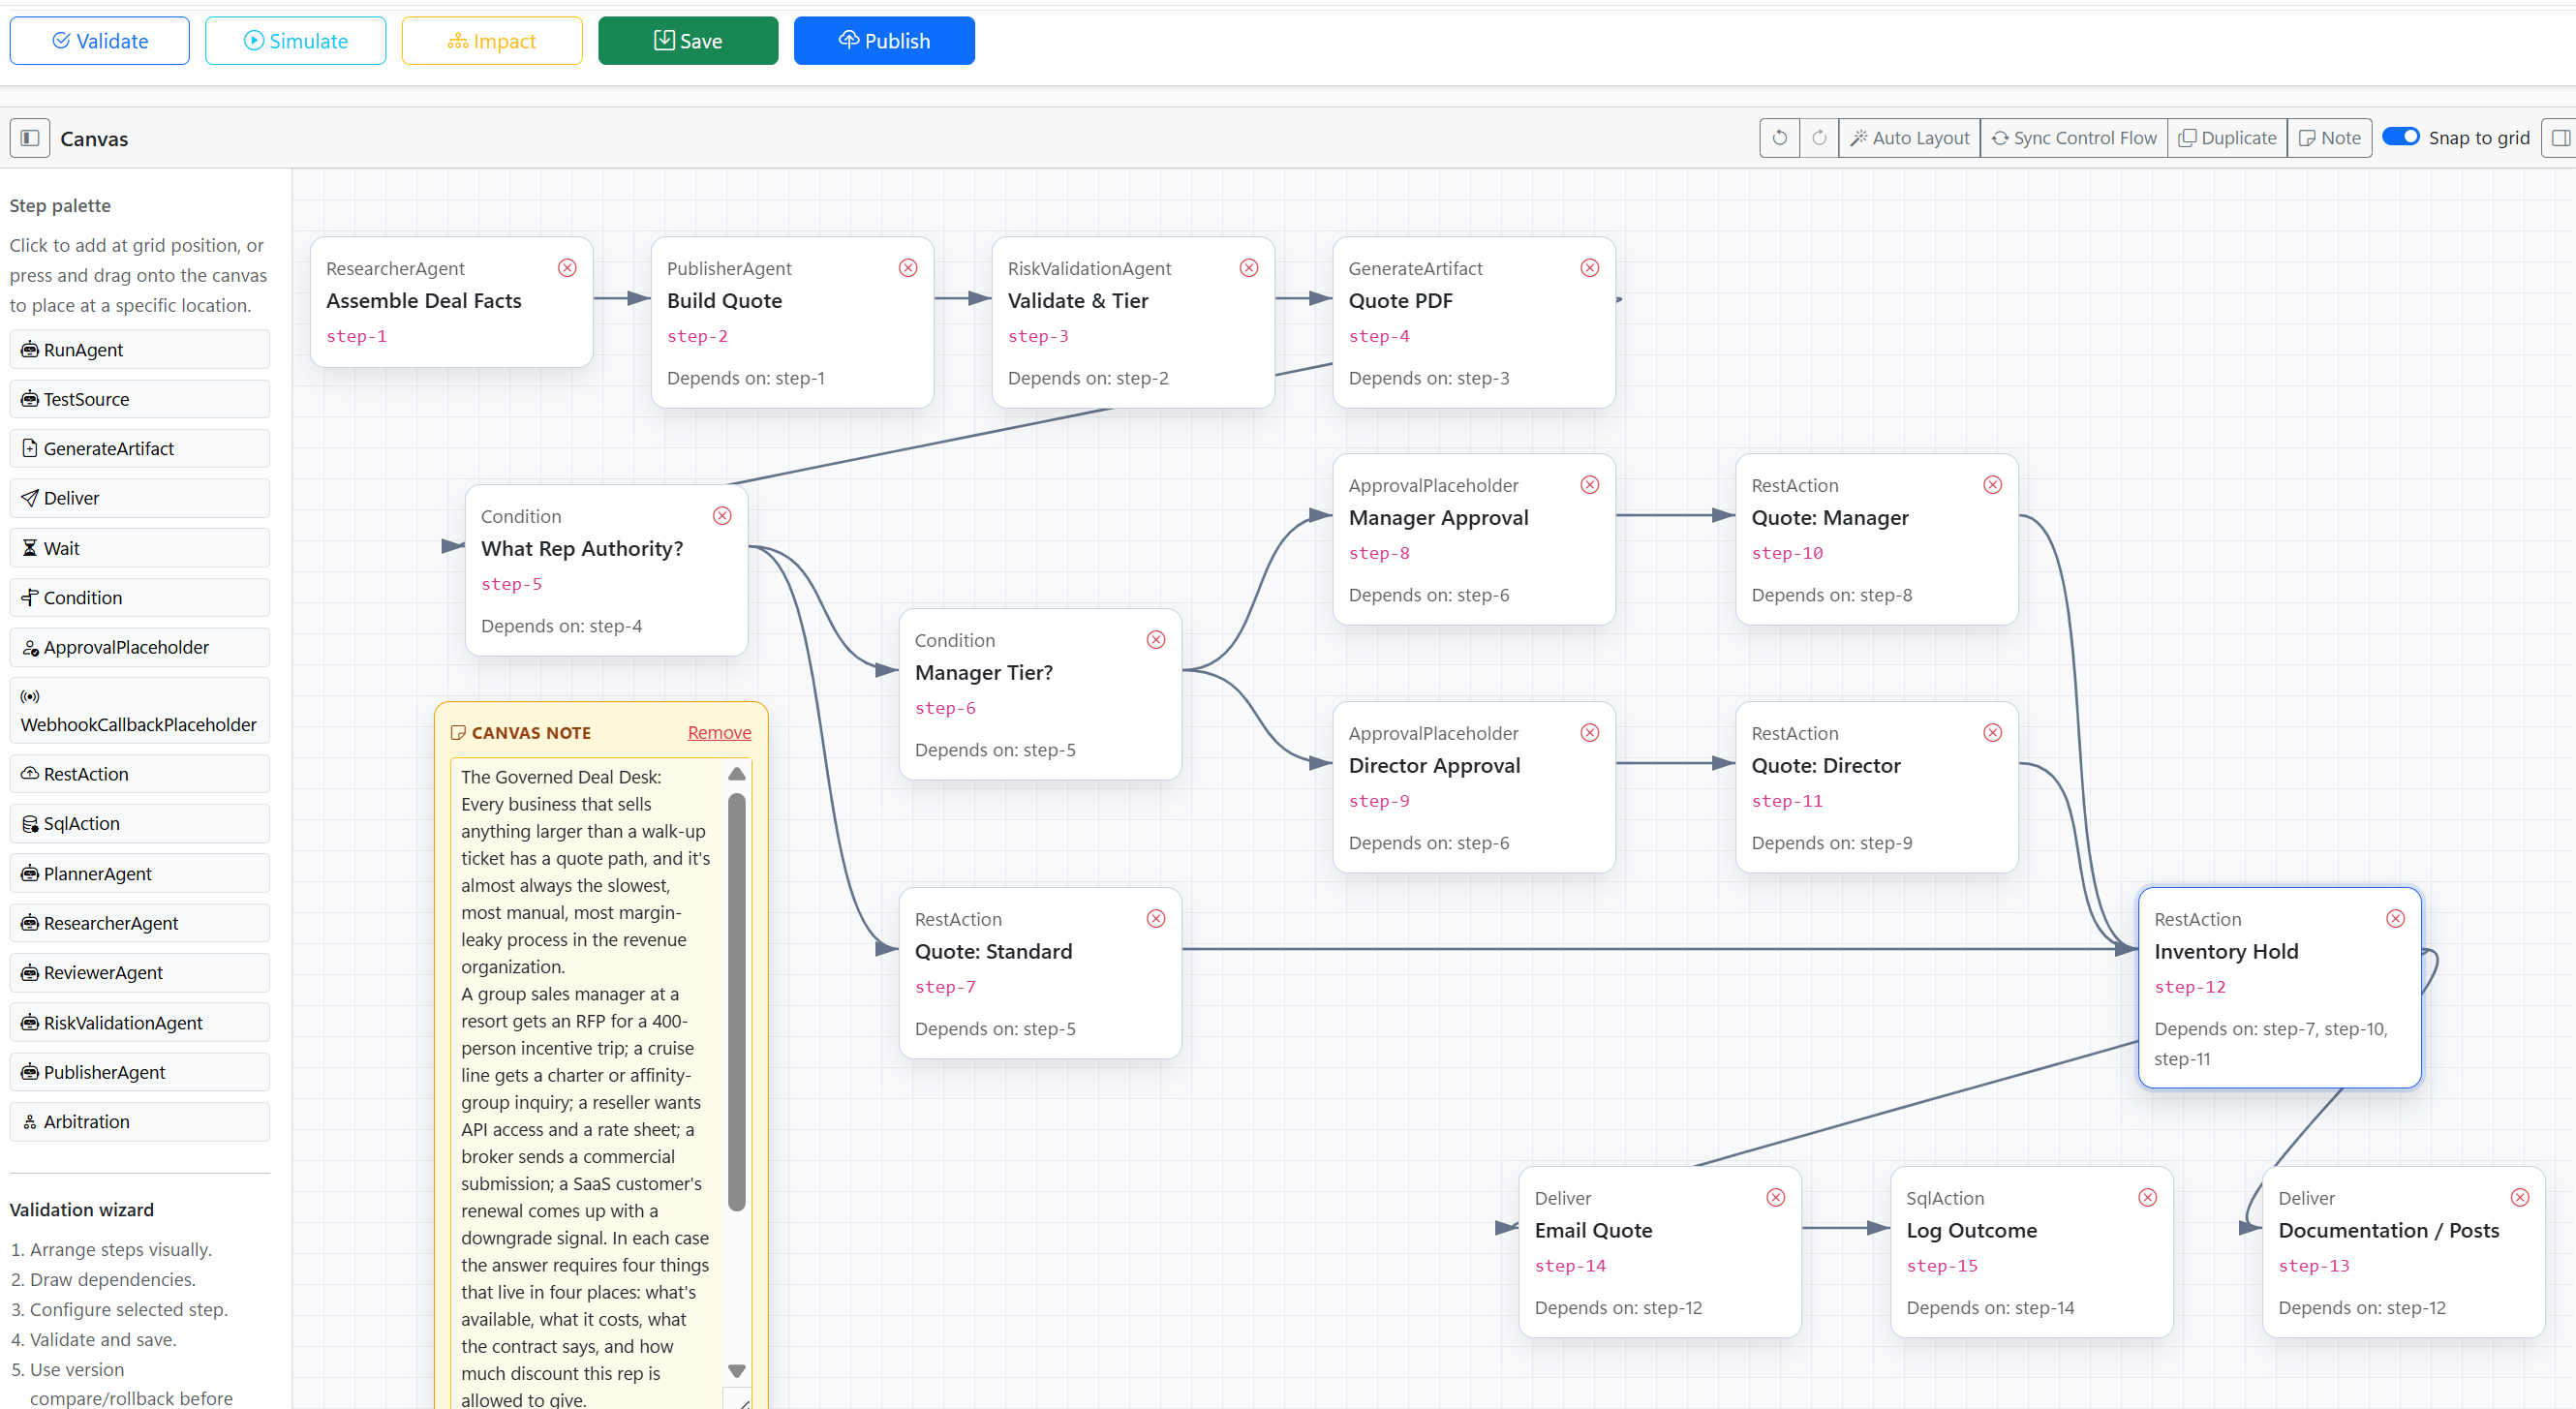Remove the Log Outcome step
The height and width of the screenshot is (1409, 2576).
[2148, 1198]
